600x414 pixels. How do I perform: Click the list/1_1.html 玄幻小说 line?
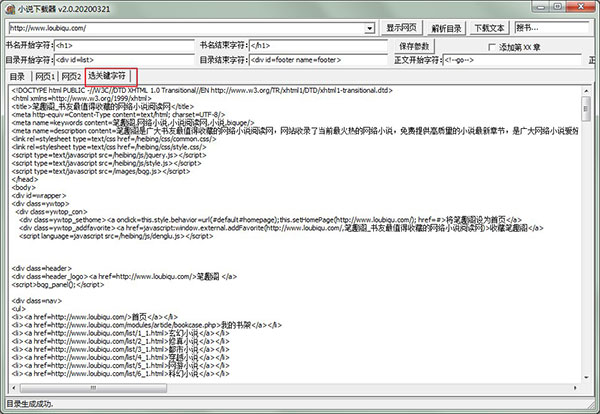(x=121, y=333)
